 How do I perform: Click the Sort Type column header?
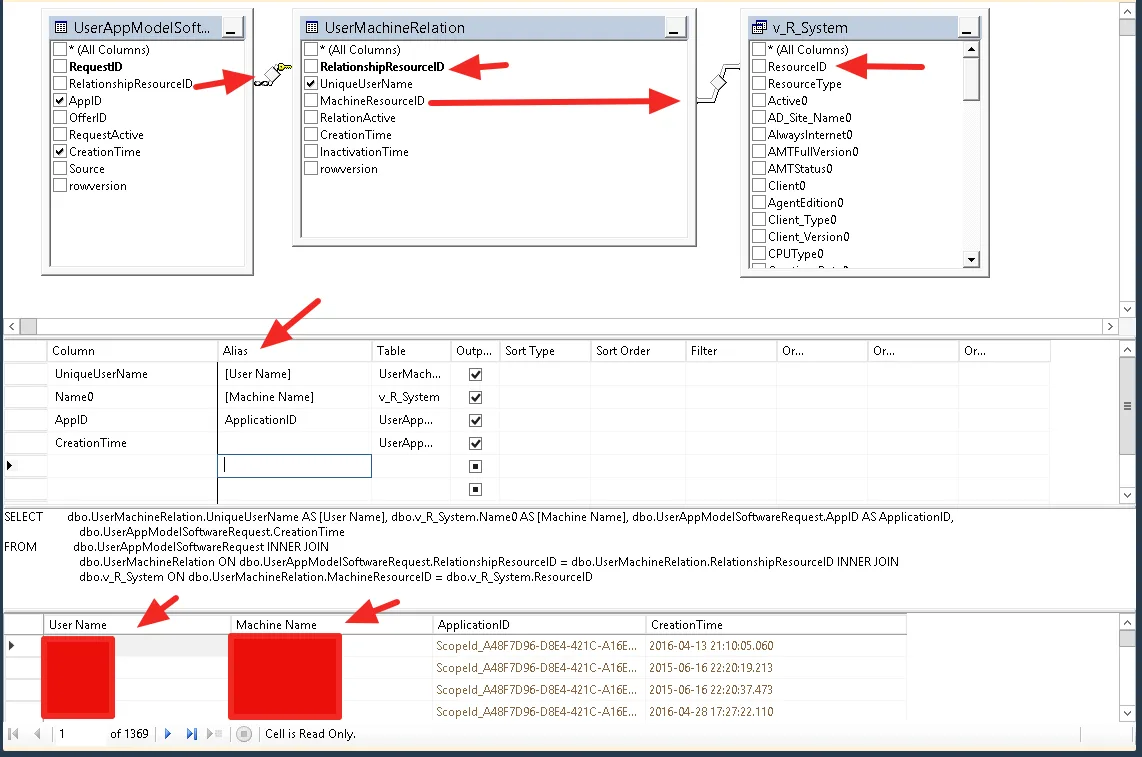[546, 350]
